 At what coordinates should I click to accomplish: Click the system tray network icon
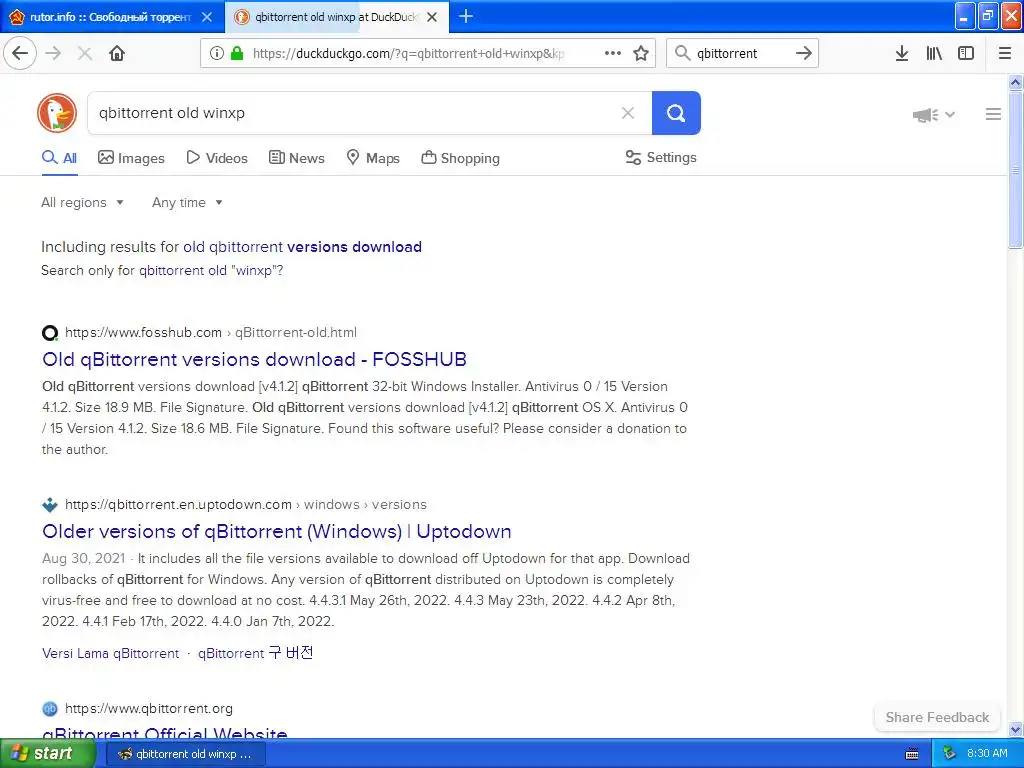(x=949, y=754)
